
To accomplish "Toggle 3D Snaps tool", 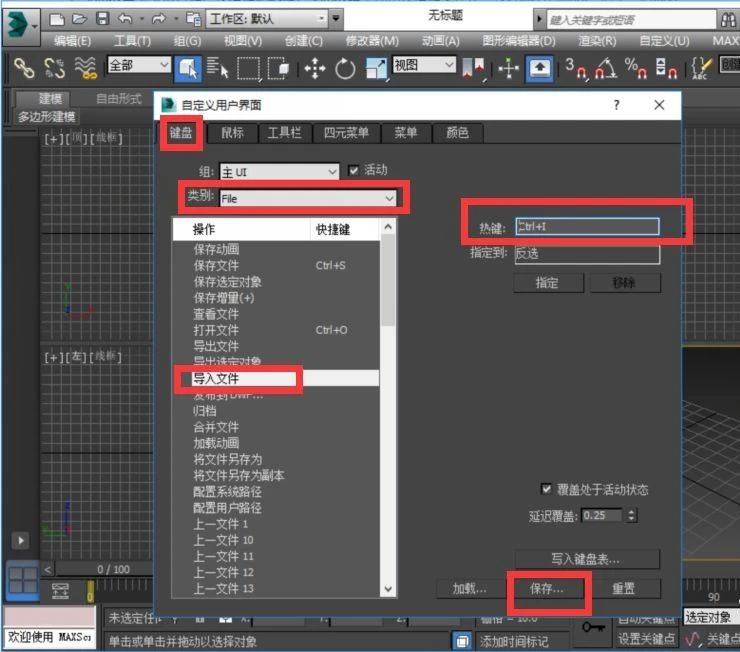I will [x=576, y=69].
